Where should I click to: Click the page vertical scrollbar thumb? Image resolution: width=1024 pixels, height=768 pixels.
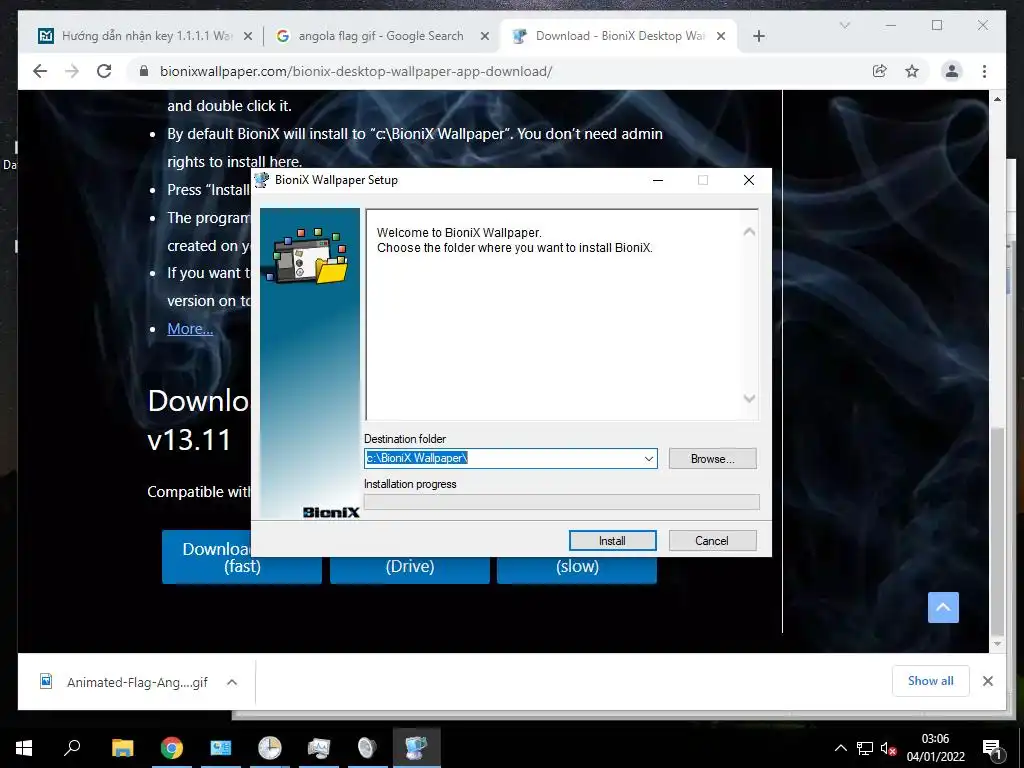click(x=997, y=531)
